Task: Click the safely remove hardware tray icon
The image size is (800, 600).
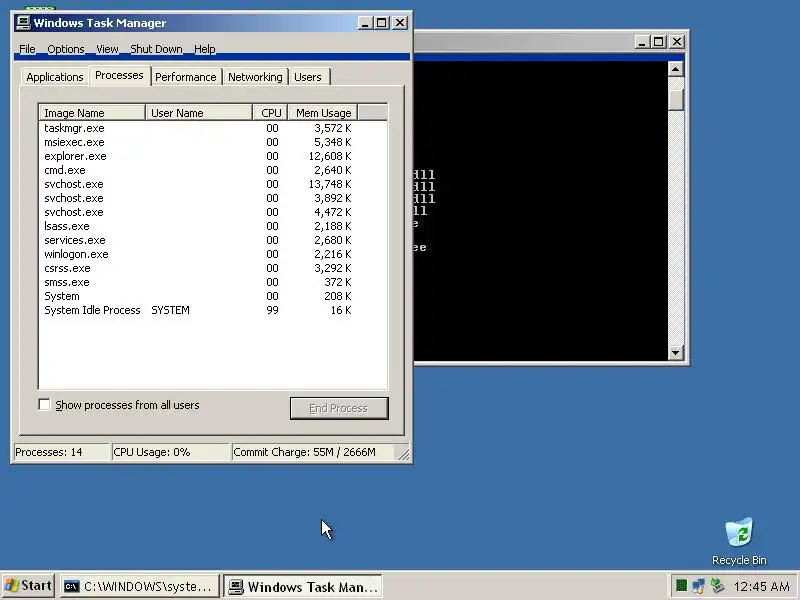Action: coord(717,586)
